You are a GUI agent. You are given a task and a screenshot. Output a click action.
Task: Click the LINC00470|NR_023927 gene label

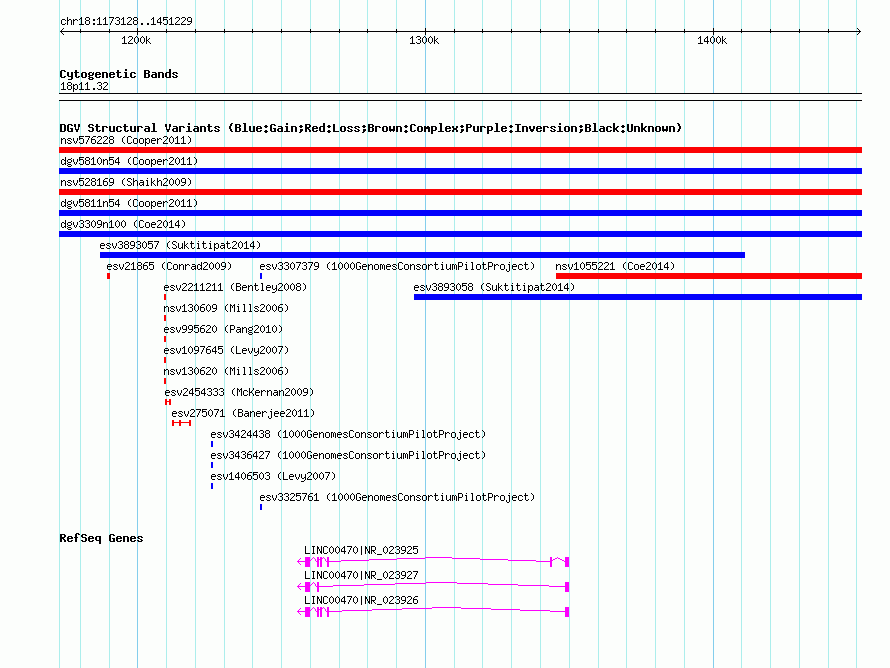point(361,575)
